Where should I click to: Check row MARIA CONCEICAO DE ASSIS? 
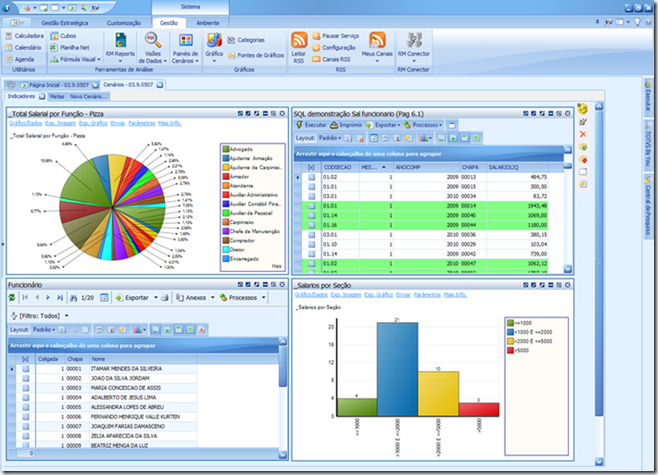point(26,388)
